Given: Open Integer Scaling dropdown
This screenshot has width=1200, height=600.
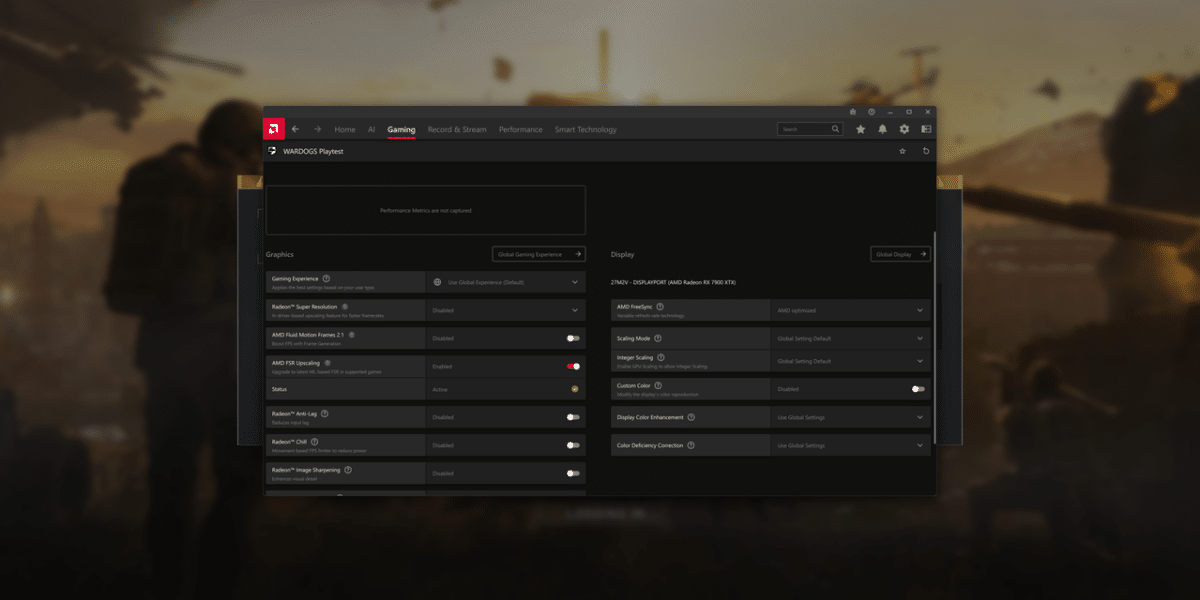Looking at the screenshot, I should pos(851,361).
